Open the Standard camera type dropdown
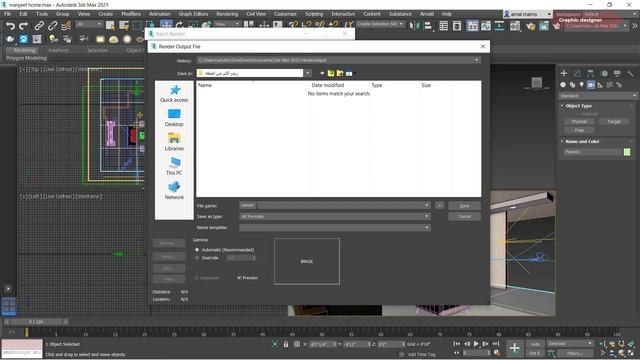 (598, 96)
